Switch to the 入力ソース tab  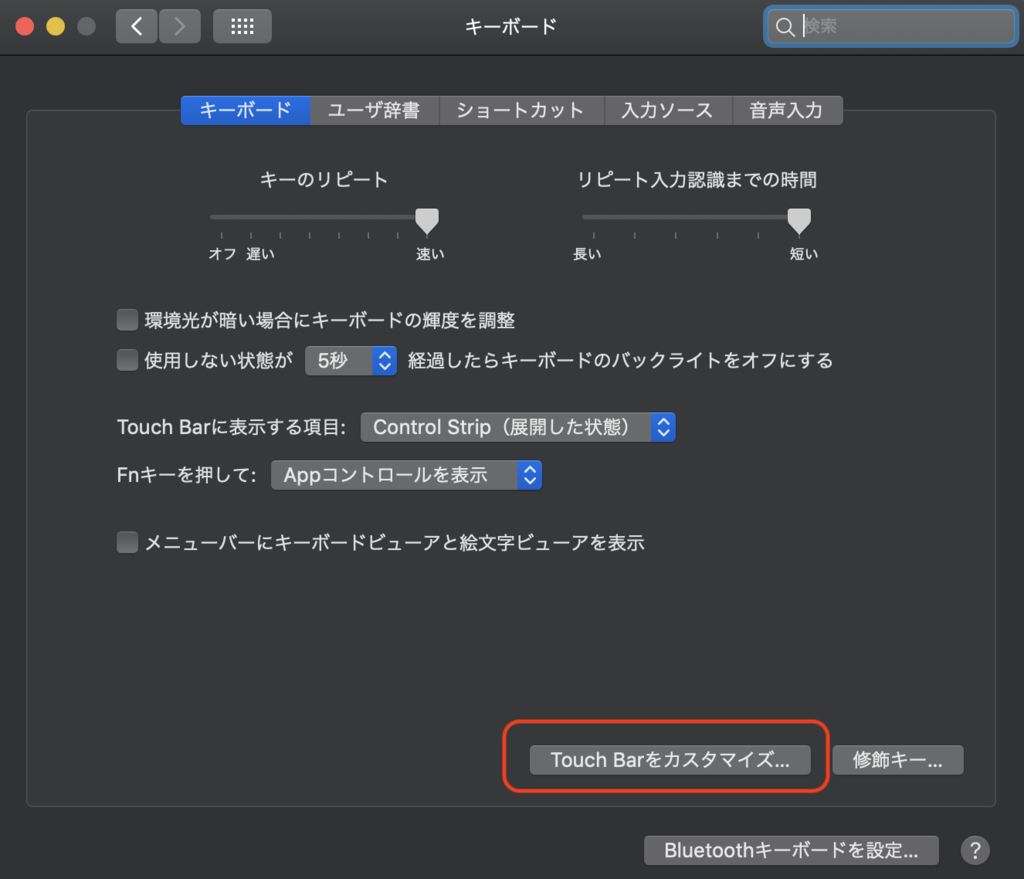[667, 110]
